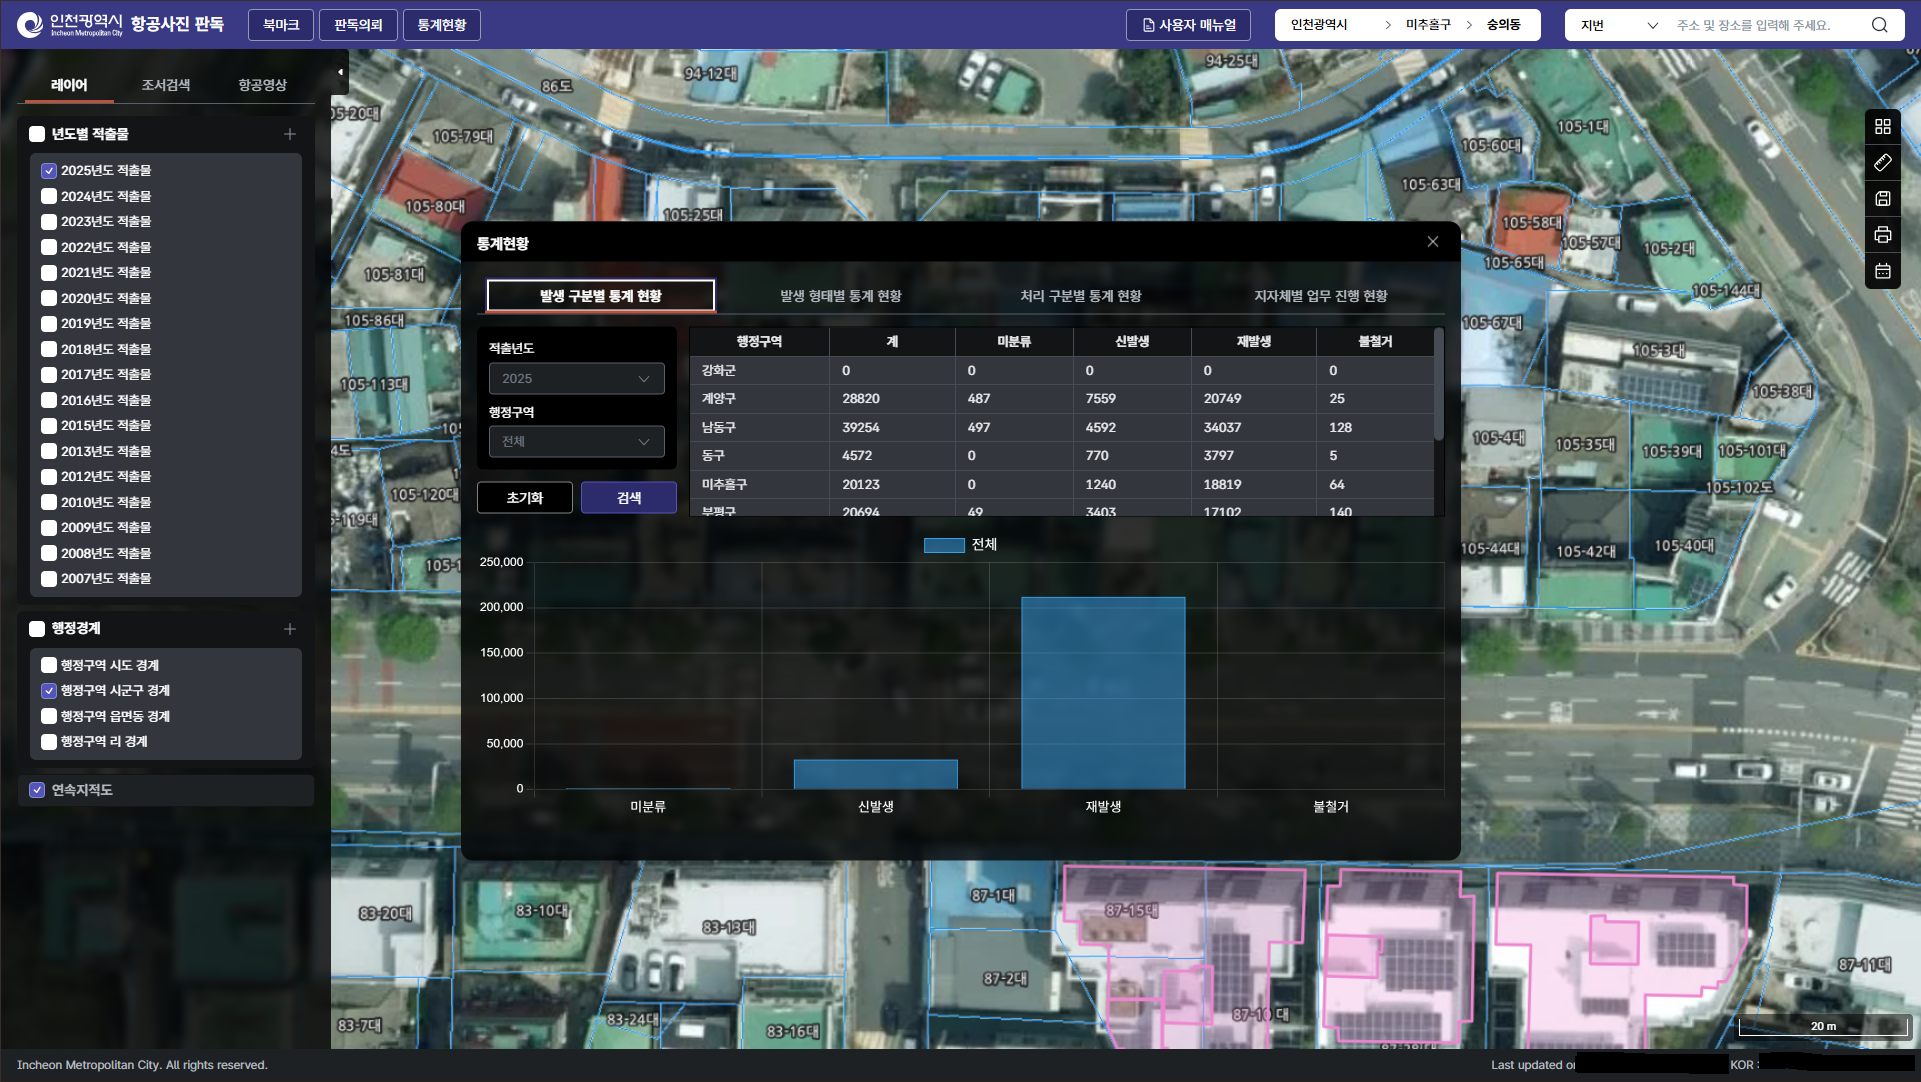
Task: Collapse the left sidebar panel arrow
Action: [340, 72]
